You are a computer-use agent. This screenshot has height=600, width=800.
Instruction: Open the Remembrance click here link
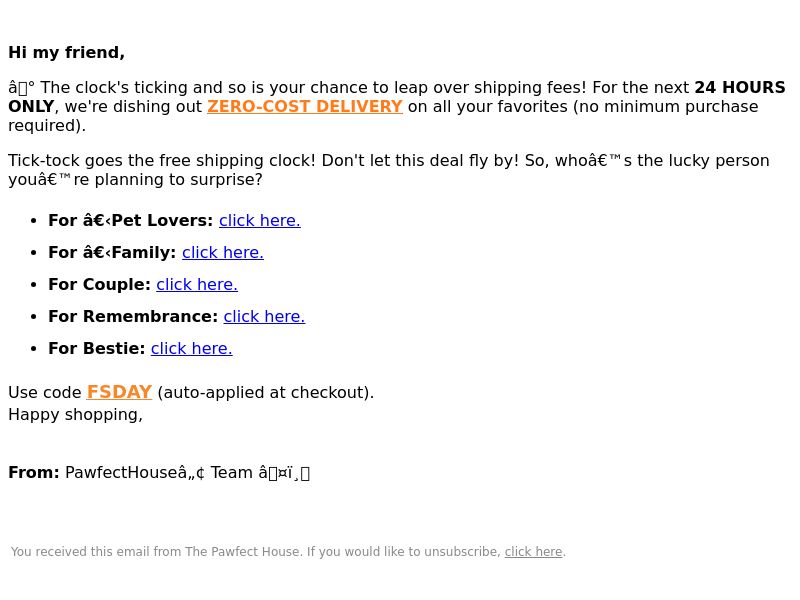[264, 317]
